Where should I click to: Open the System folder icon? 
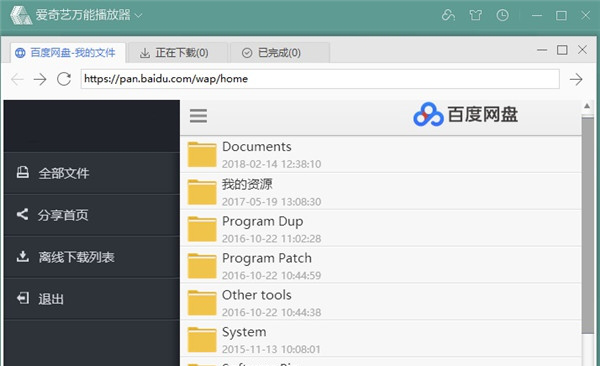[202, 339]
